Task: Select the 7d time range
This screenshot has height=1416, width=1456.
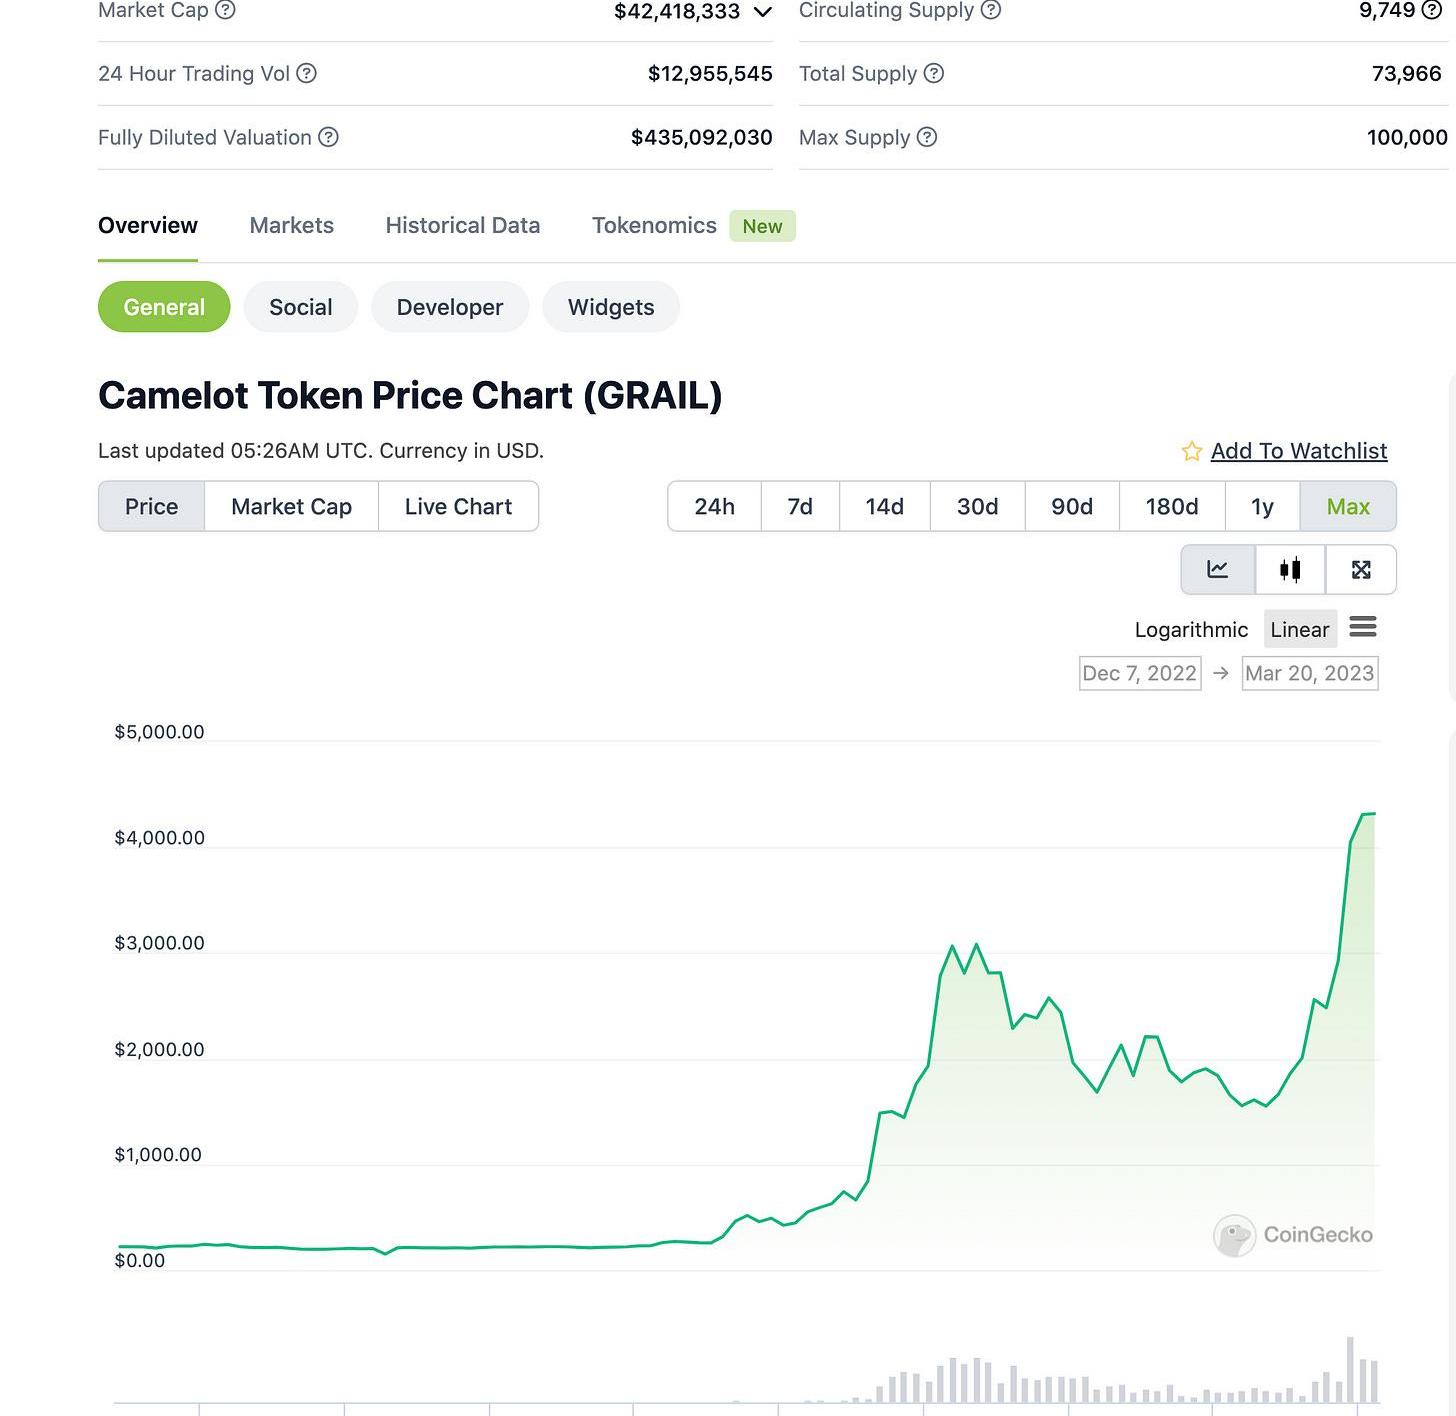Action: tap(800, 507)
